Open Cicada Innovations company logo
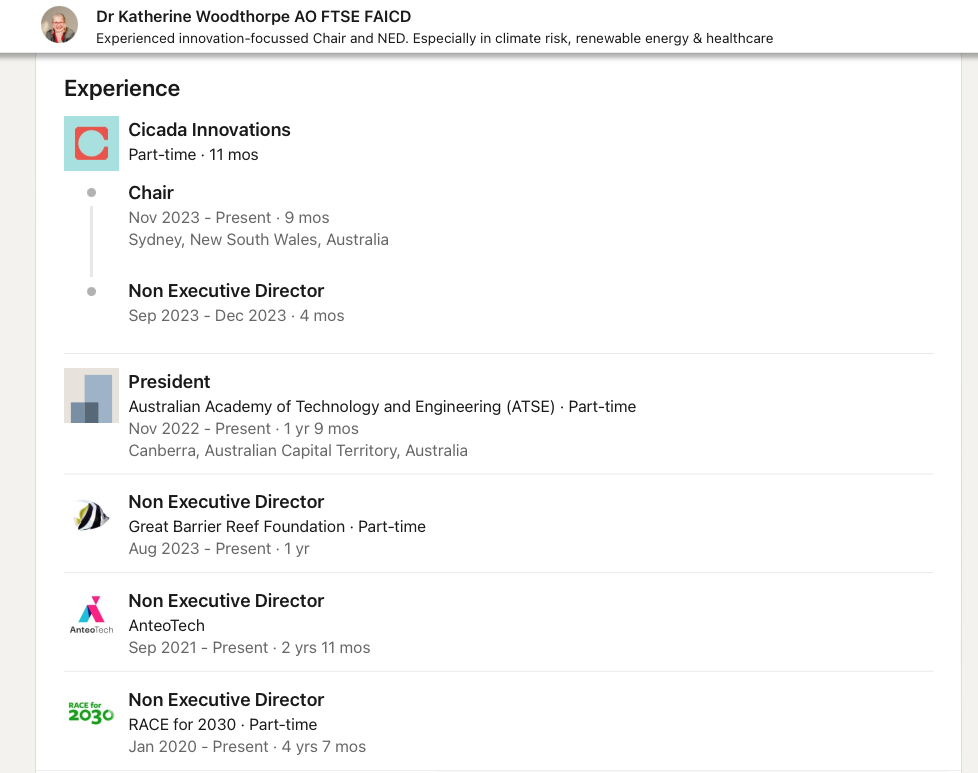This screenshot has width=978, height=773. click(x=91, y=143)
